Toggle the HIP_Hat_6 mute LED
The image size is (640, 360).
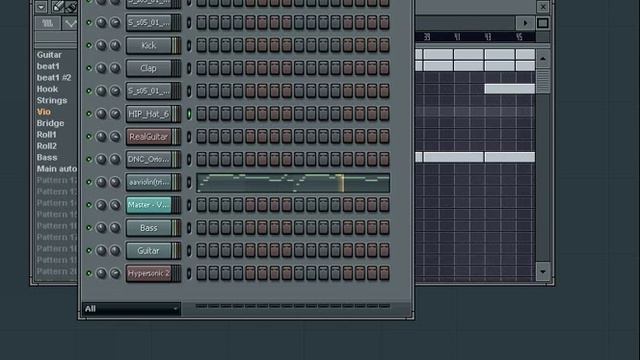click(89, 114)
